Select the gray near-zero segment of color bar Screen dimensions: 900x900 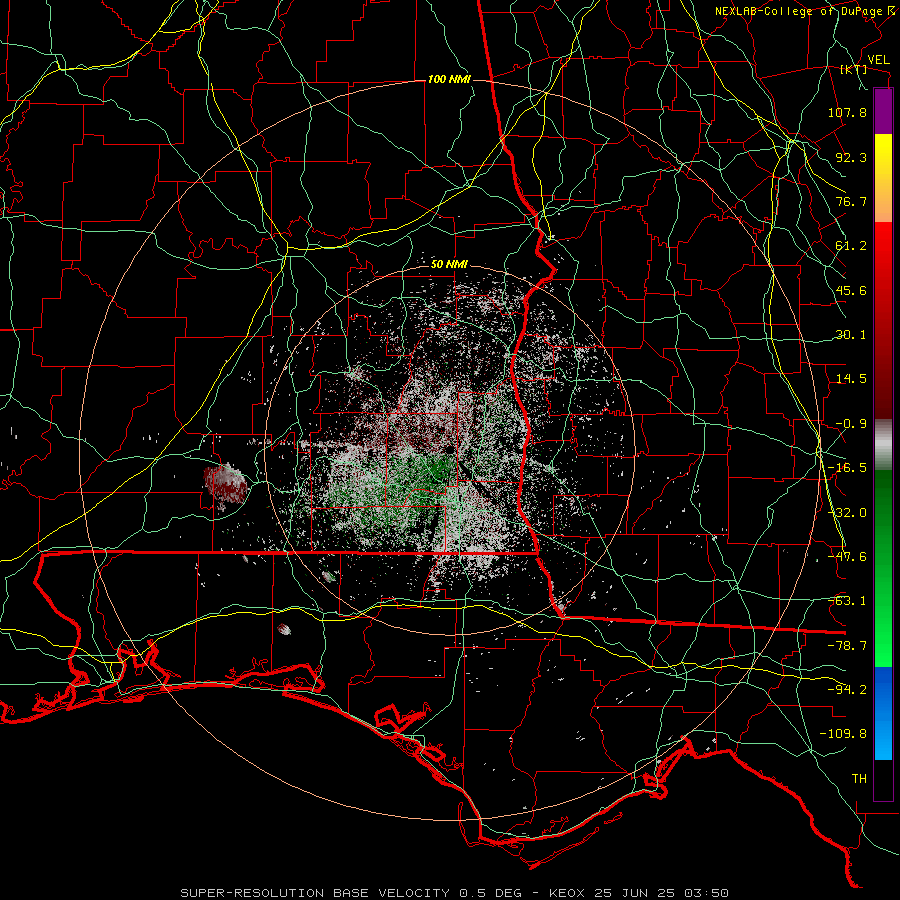883,445
